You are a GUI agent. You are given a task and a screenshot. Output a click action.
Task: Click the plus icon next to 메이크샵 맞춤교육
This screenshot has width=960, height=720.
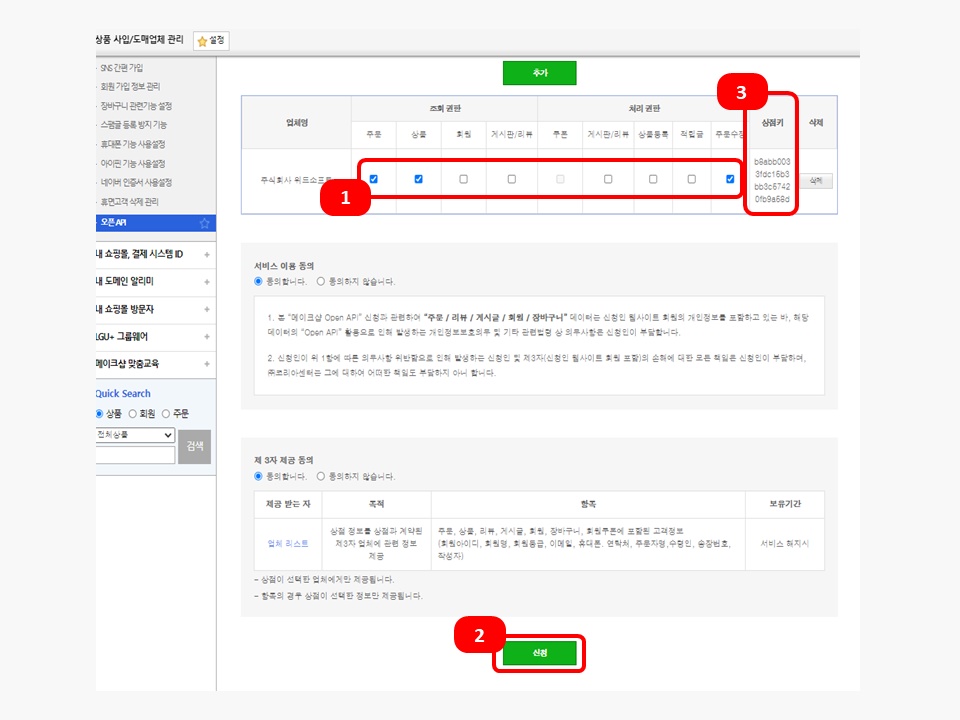[206, 365]
